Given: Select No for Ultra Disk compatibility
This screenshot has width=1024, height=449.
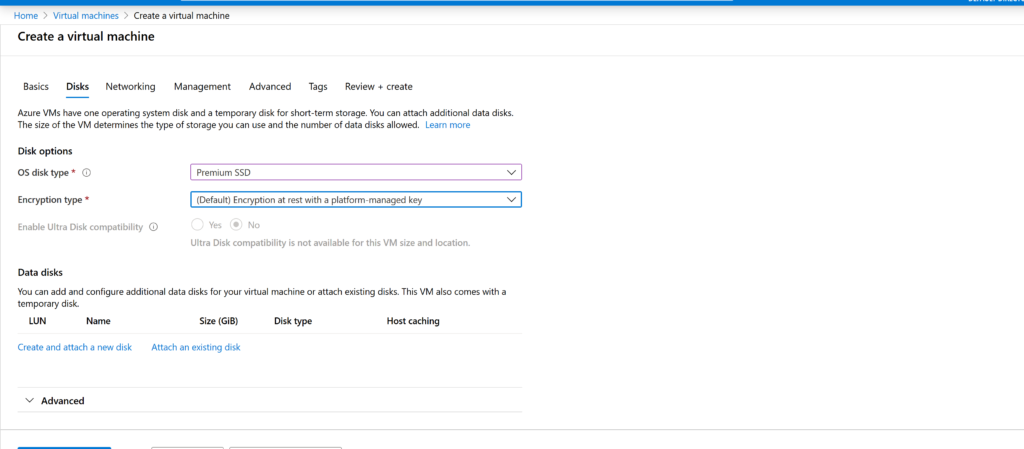Looking at the screenshot, I should [237, 225].
